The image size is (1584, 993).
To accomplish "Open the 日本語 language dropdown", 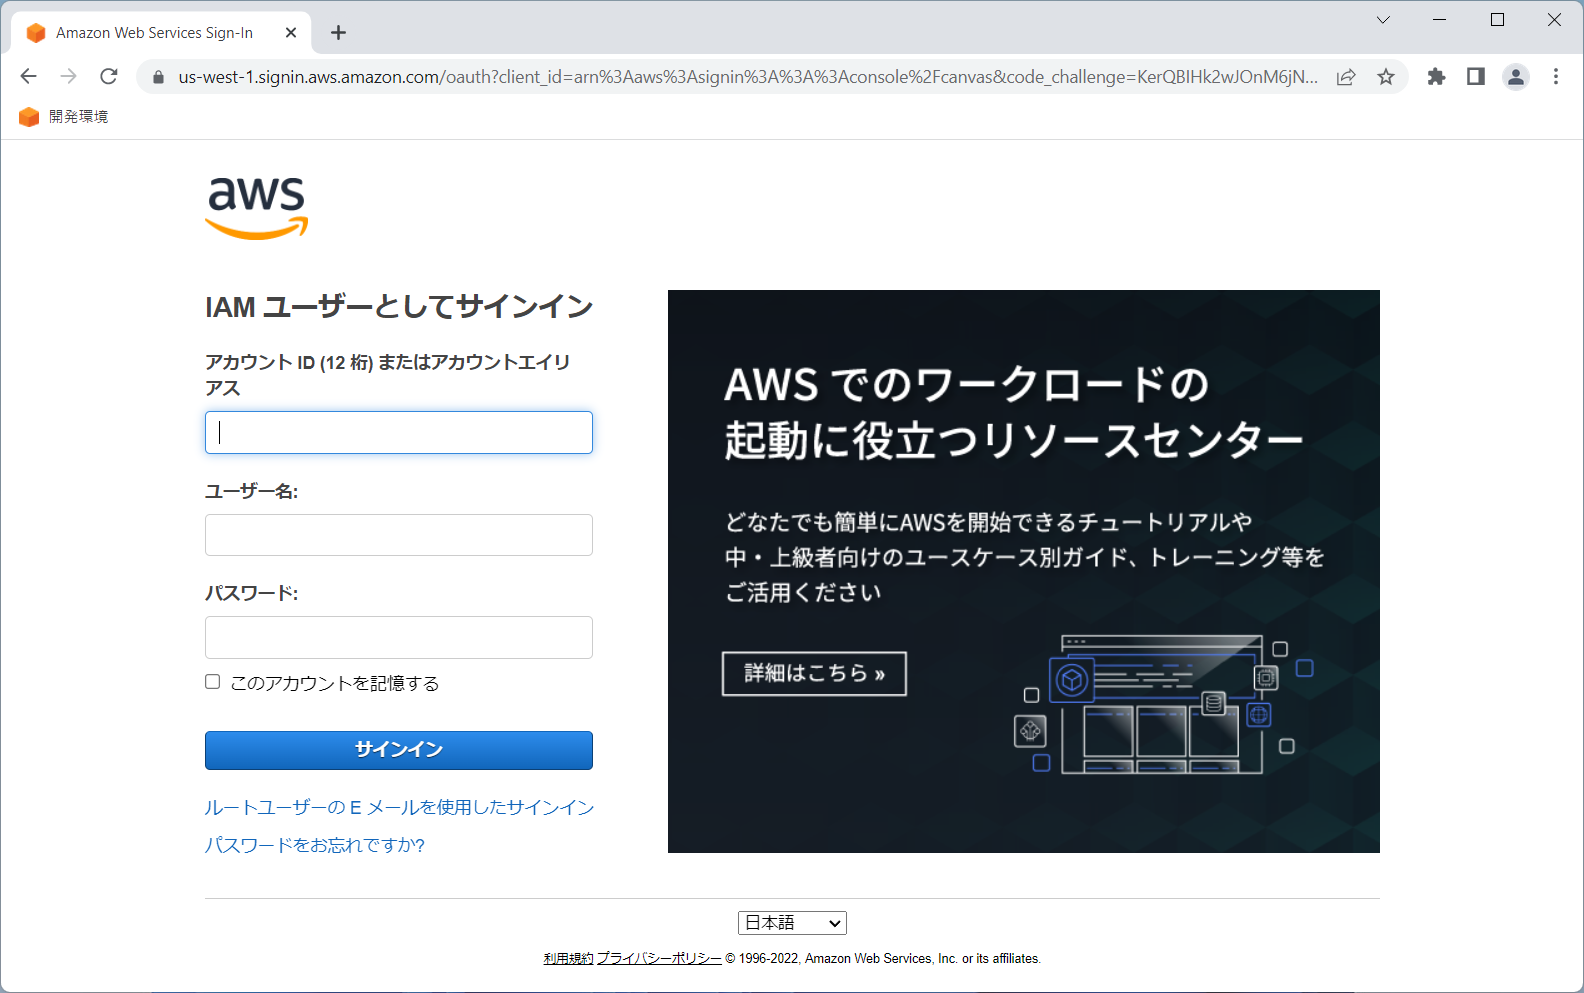I will pos(792,923).
